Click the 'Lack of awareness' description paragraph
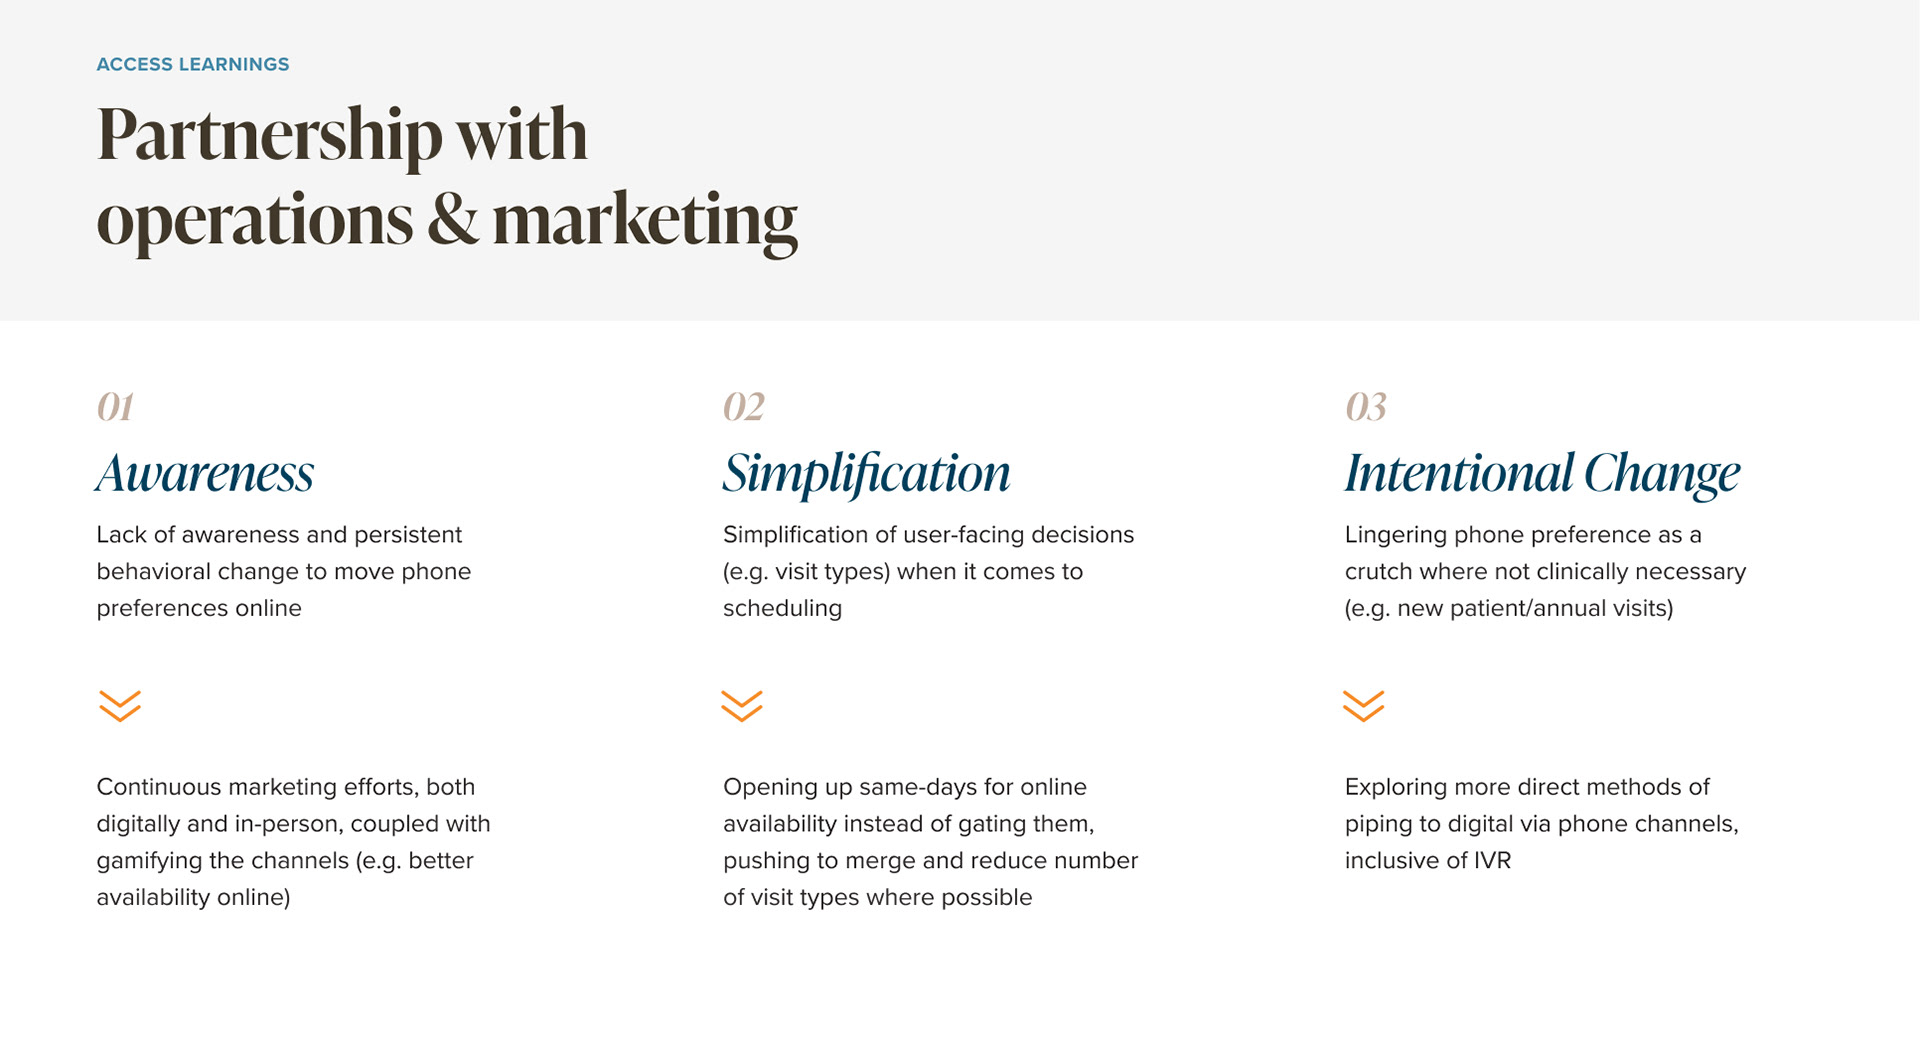 [x=283, y=571]
